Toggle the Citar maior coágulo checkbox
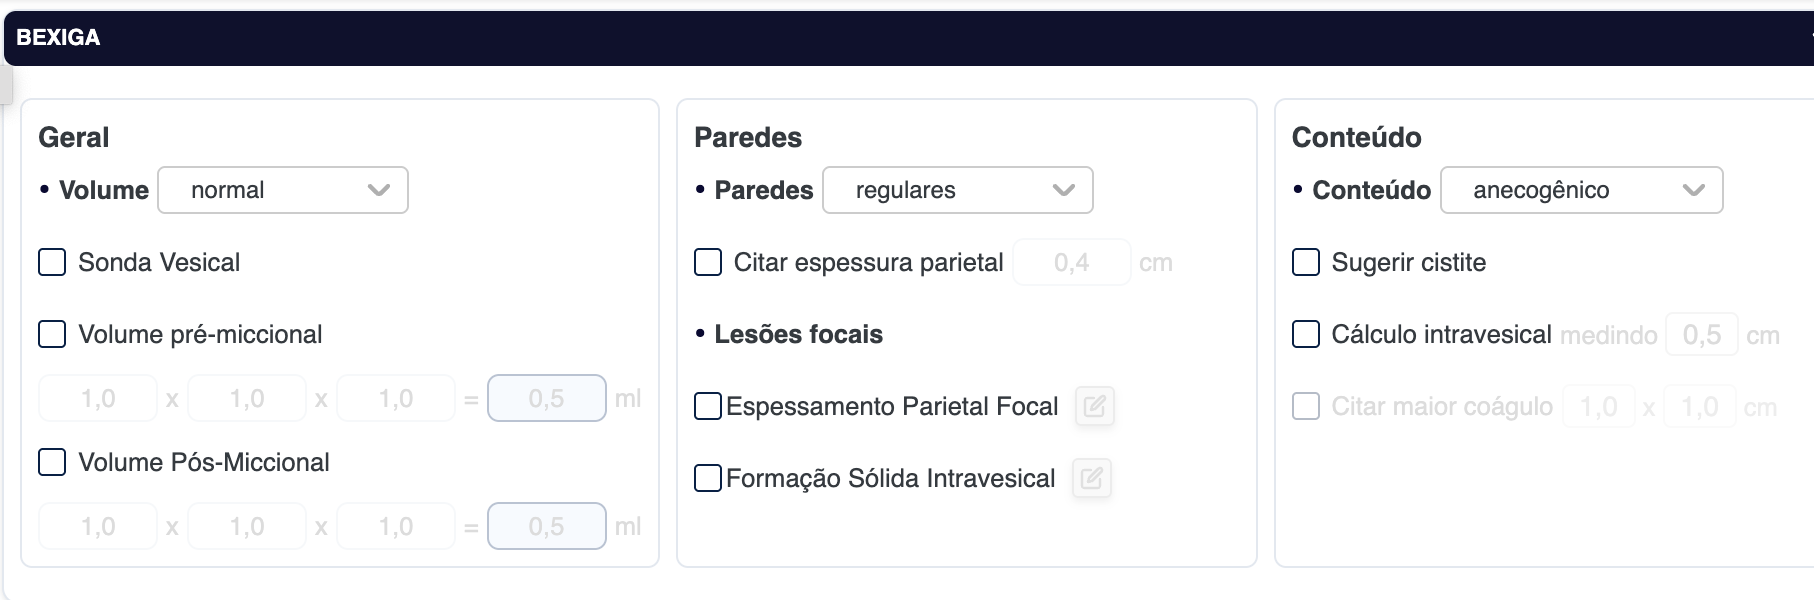 (1306, 406)
